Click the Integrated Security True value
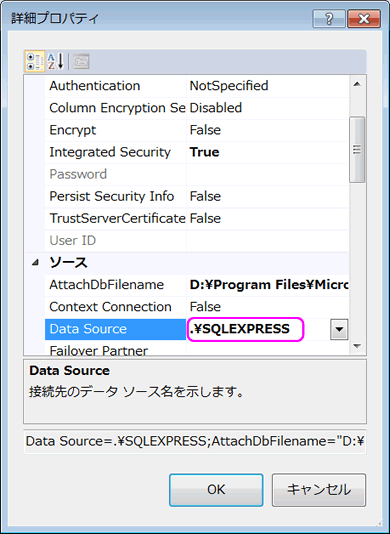Image resolution: width=390 pixels, height=534 pixels. 204,152
